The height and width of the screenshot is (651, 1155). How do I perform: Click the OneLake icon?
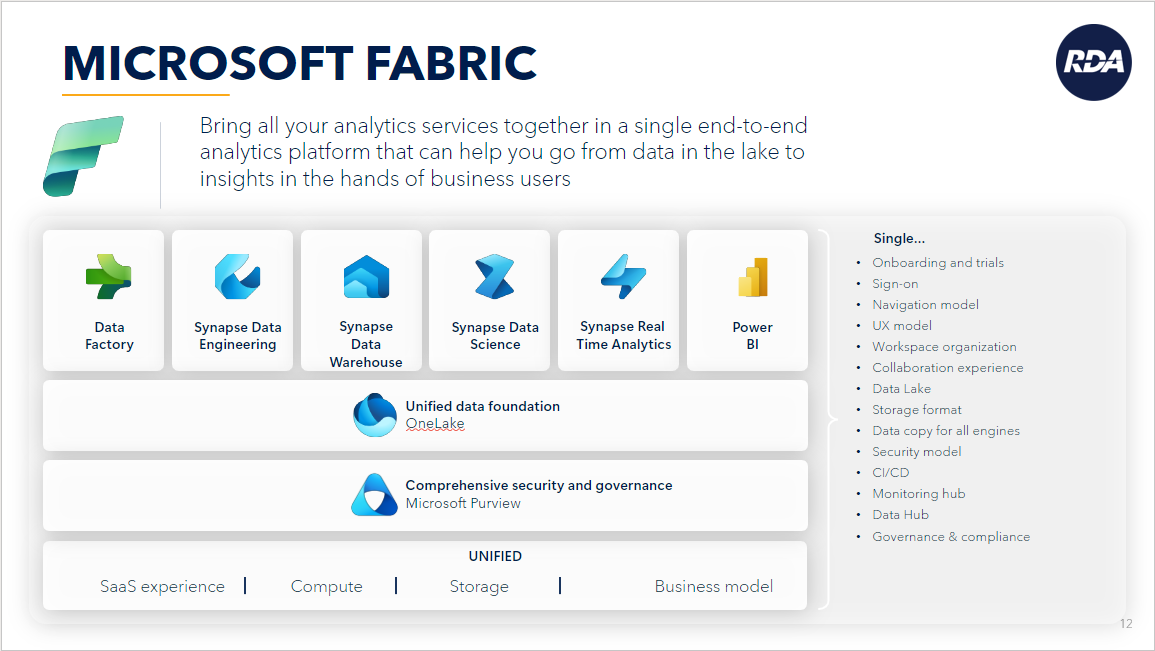(374, 414)
